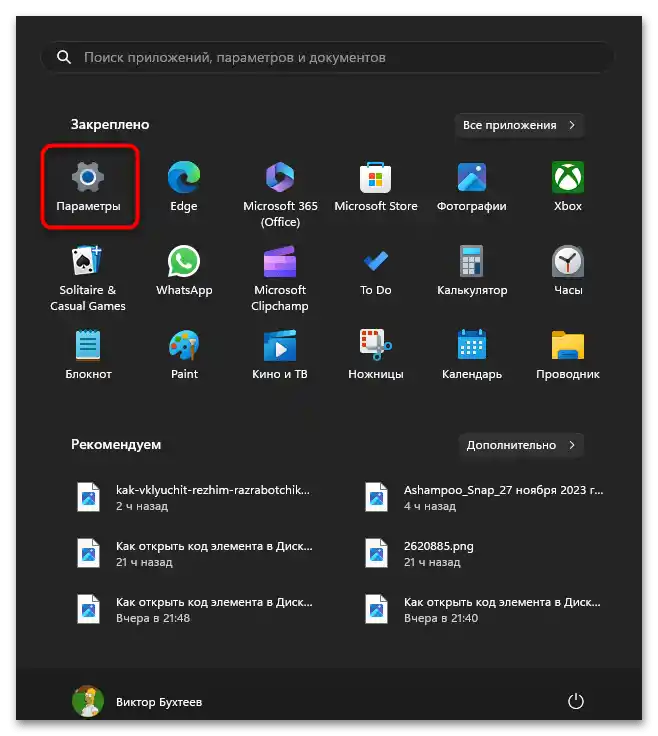Open WhatsApp from pinned apps

[184, 271]
